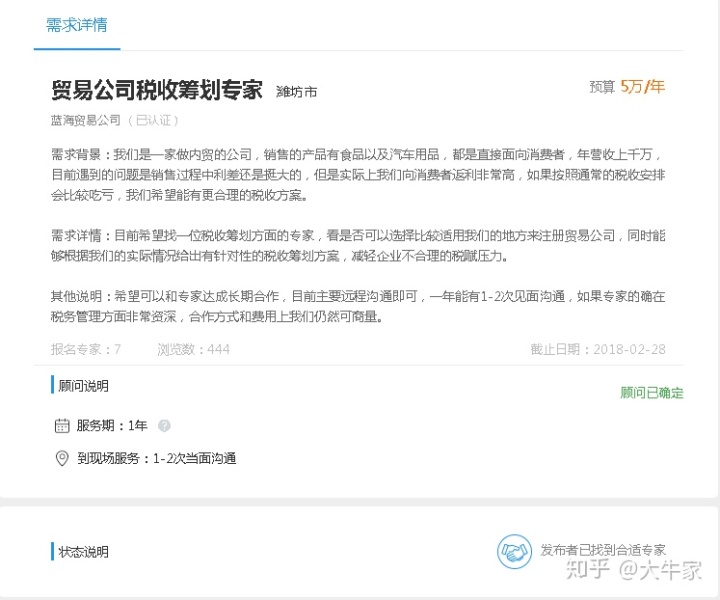Open the 蓝海贸易公司 company link
This screenshot has height=600, width=720.
[x=85, y=120]
